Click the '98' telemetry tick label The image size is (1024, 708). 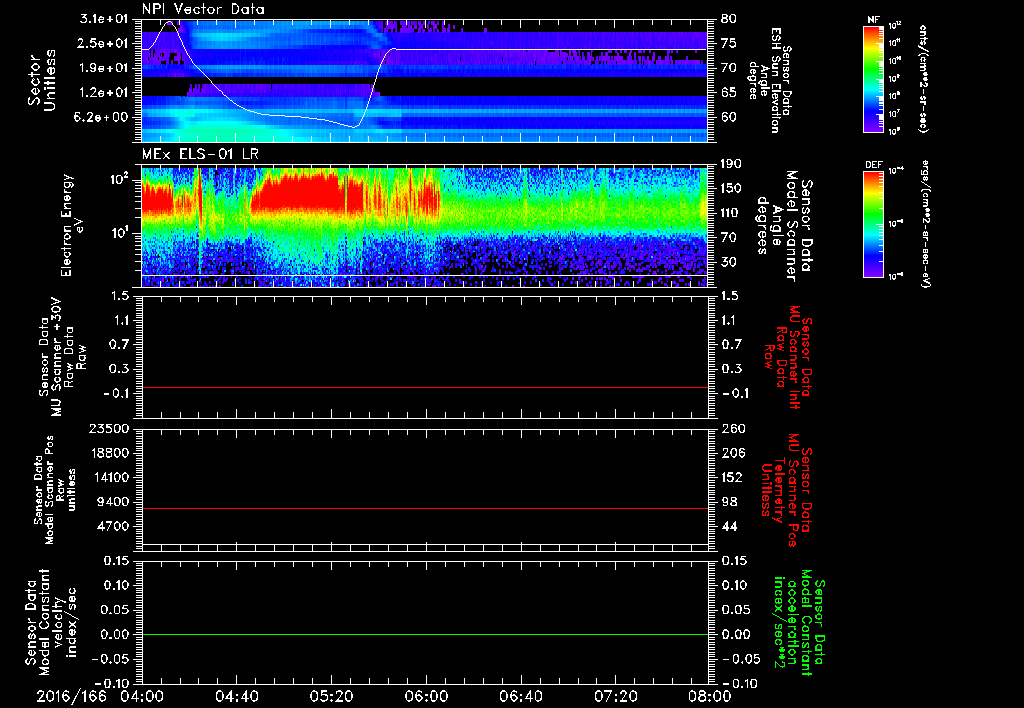(729, 502)
